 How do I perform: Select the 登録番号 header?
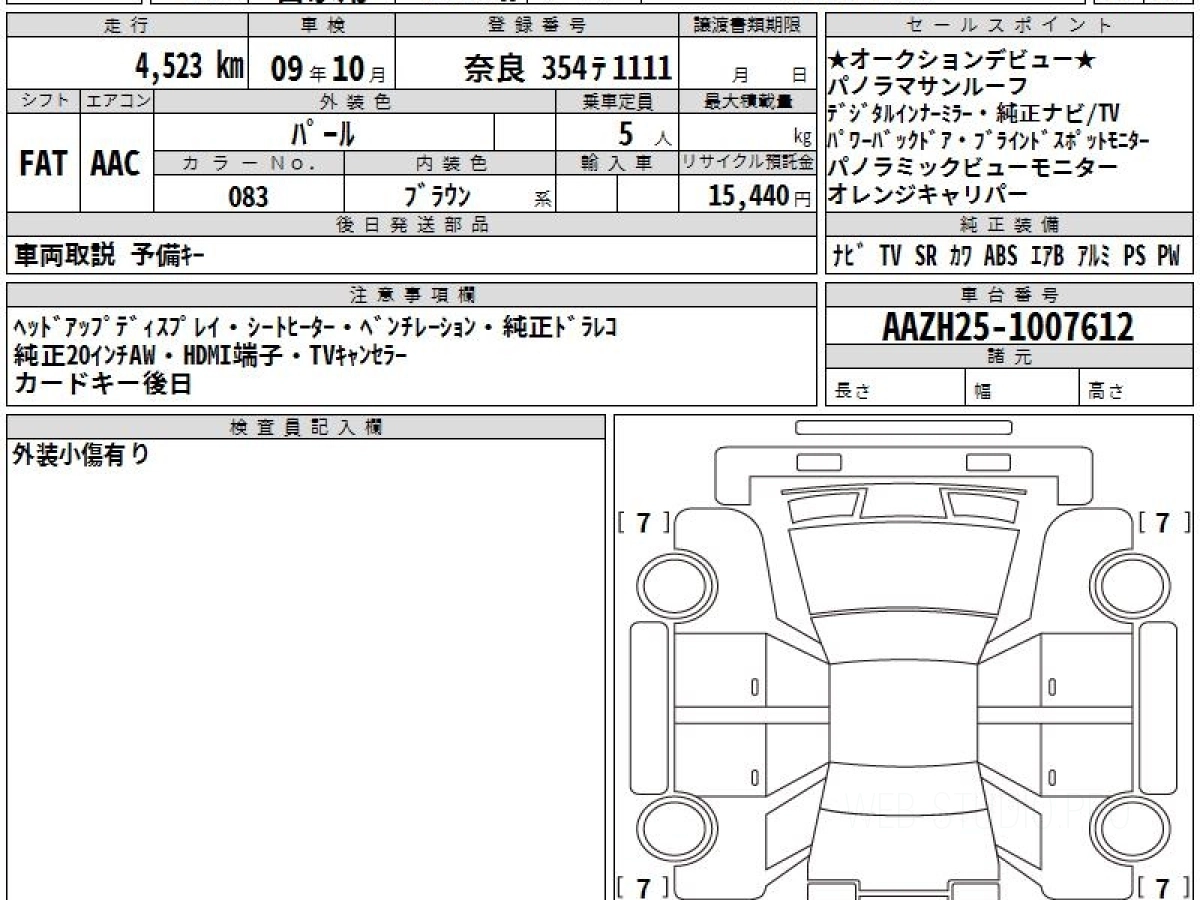(538, 26)
